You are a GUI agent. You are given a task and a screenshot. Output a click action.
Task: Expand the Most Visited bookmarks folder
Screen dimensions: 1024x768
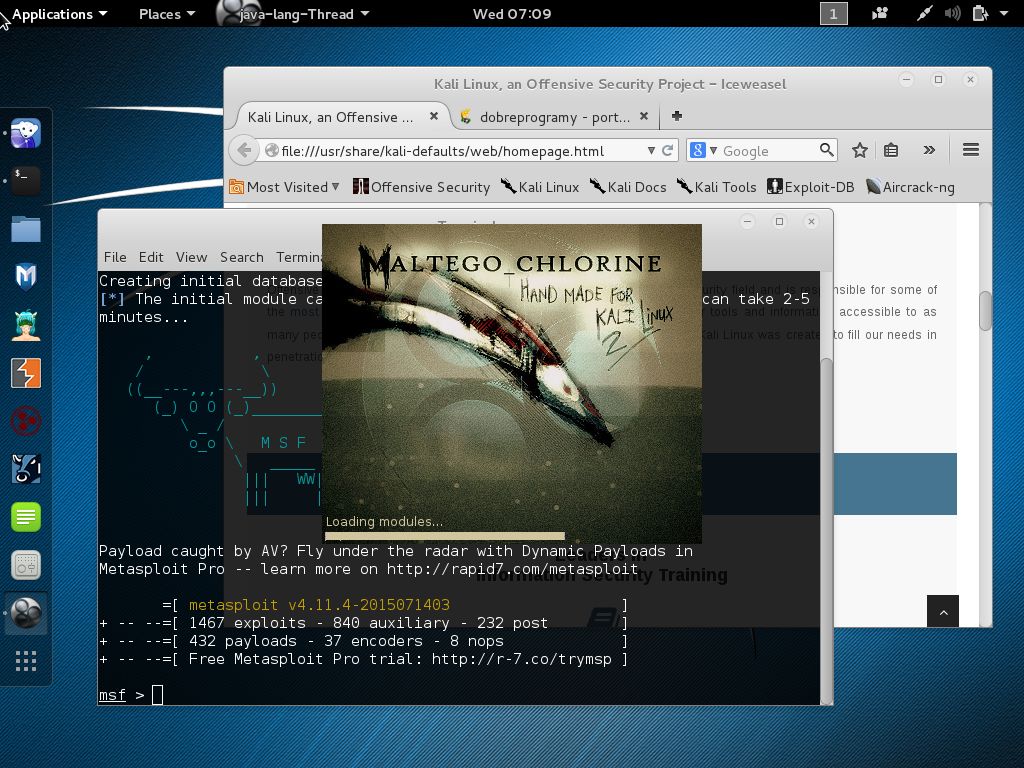coord(284,187)
